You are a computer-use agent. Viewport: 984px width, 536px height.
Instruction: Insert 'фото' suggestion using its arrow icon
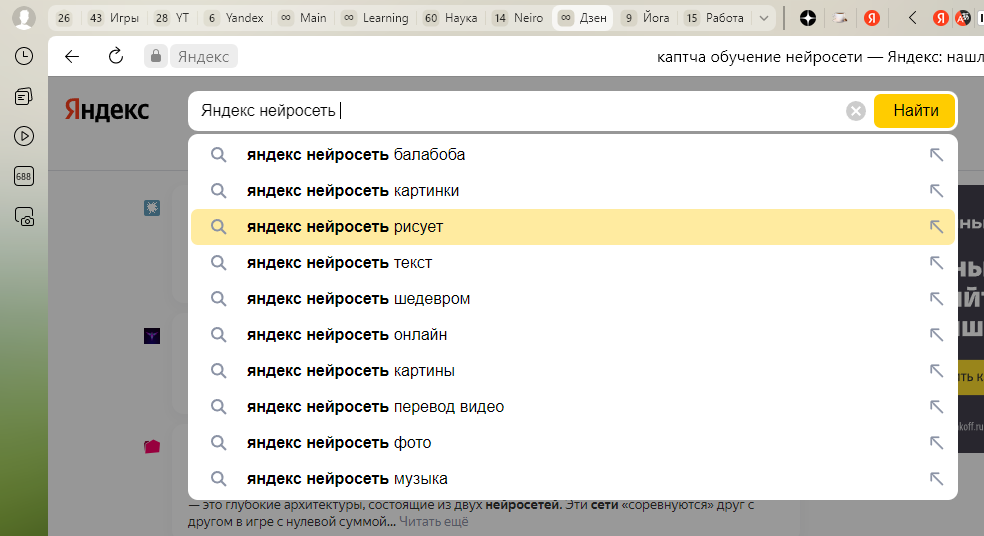point(936,442)
